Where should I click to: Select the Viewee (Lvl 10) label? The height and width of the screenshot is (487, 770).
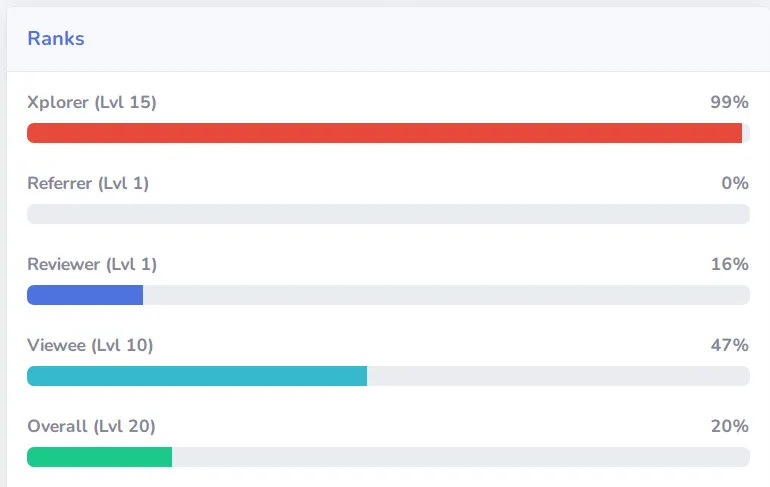point(90,345)
